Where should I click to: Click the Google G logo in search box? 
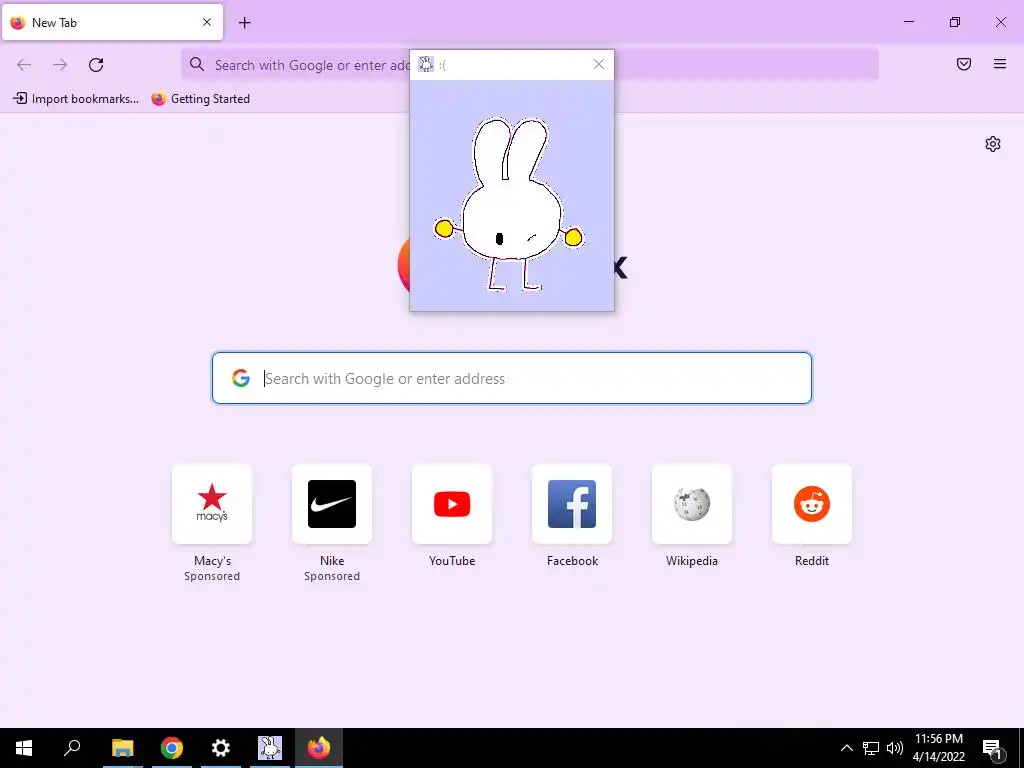click(x=241, y=378)
